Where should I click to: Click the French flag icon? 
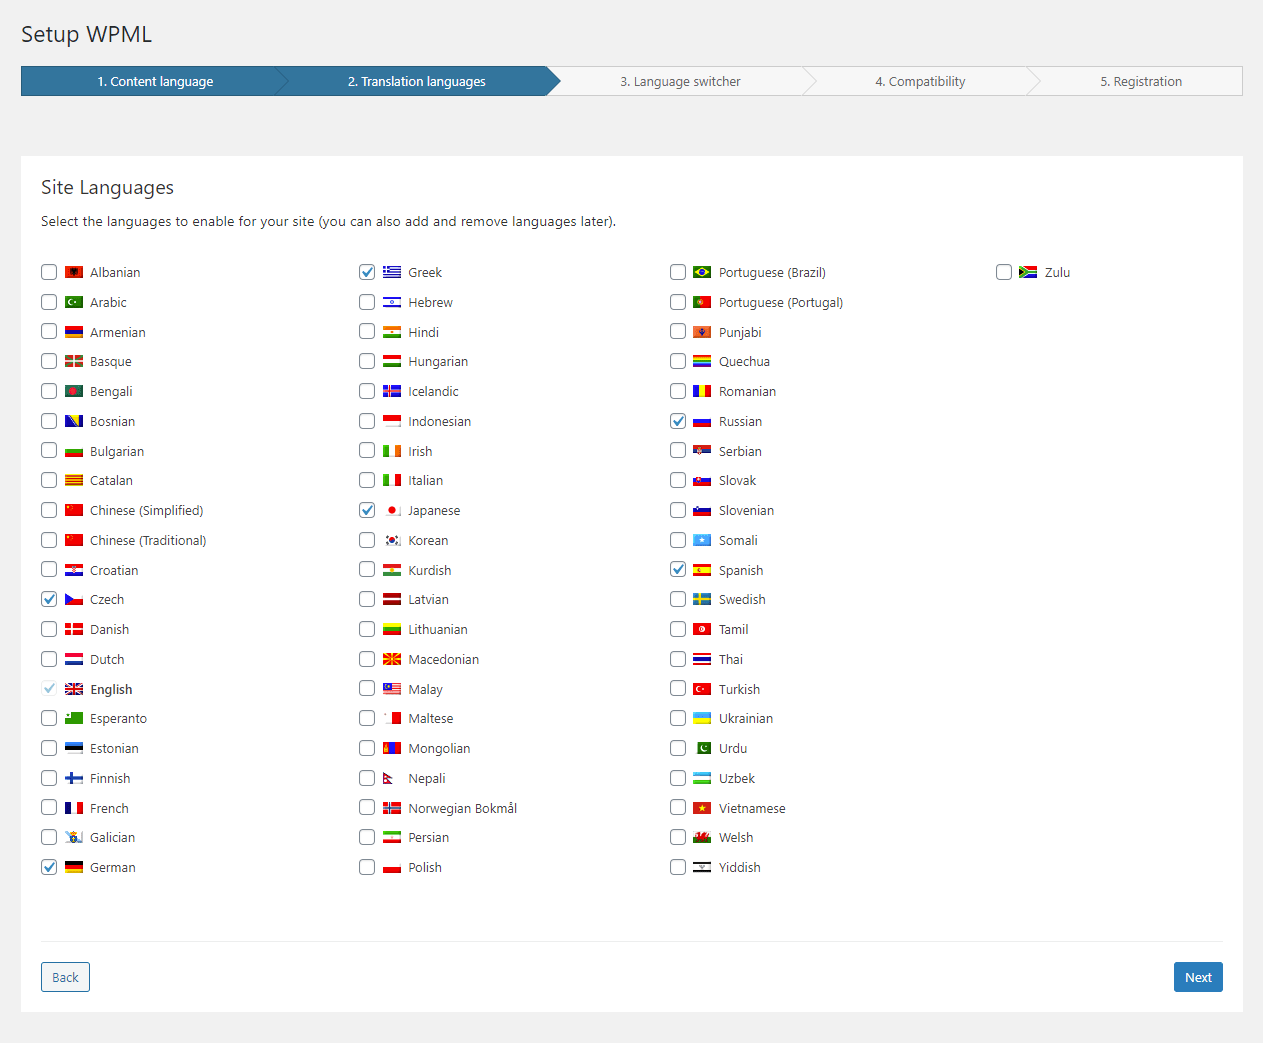click(x=74, y=808)
